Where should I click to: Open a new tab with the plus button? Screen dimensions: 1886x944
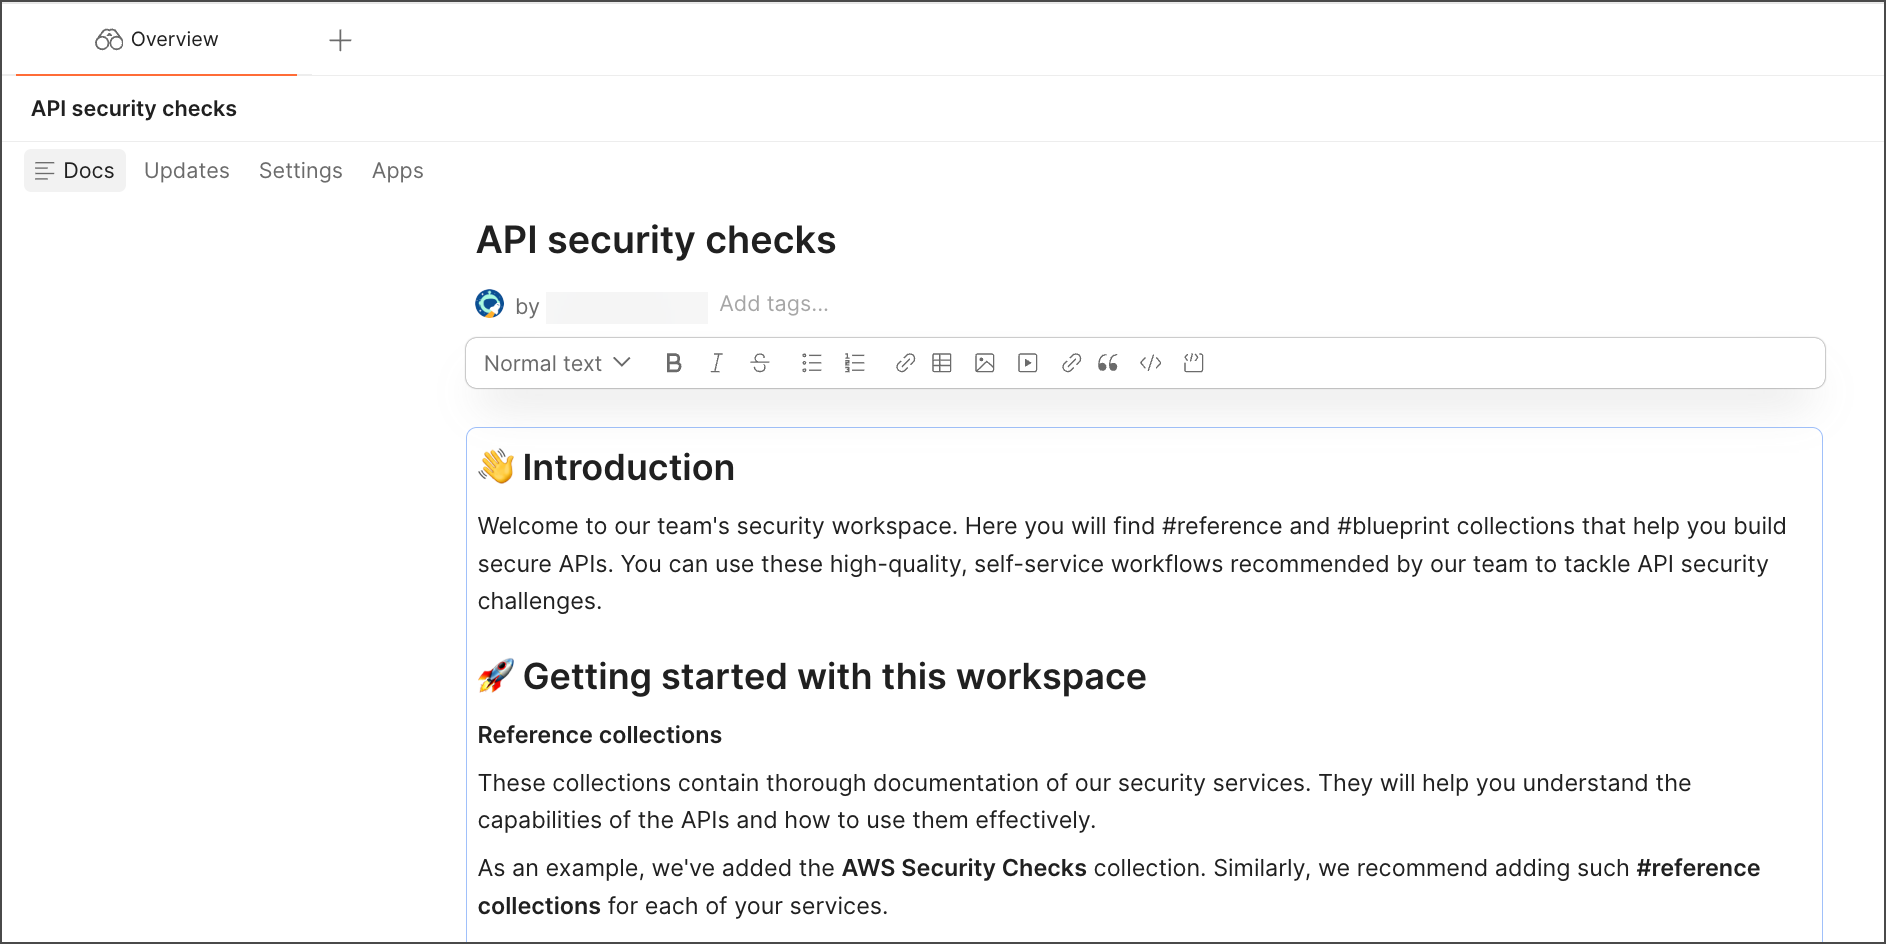[340, 40]
